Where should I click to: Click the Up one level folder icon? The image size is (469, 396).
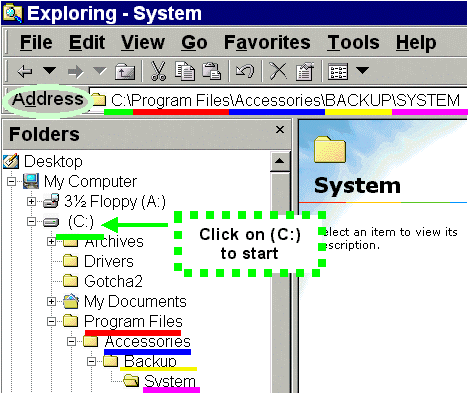click(x=125, y=71)
